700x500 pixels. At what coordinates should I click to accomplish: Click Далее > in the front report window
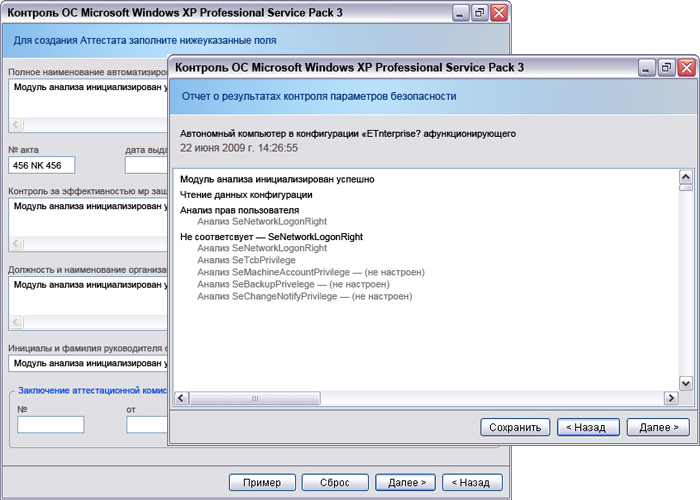point(658,427)
